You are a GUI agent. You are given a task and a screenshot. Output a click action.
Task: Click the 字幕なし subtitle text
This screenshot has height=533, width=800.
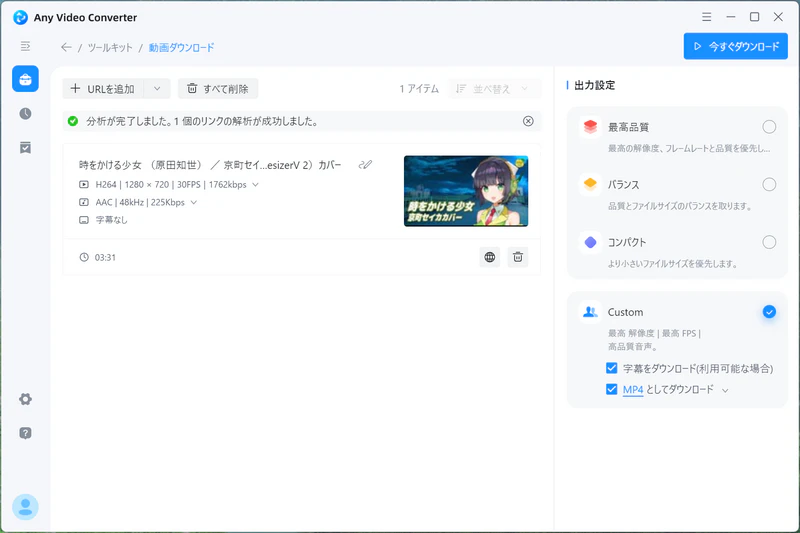[111, 220]
